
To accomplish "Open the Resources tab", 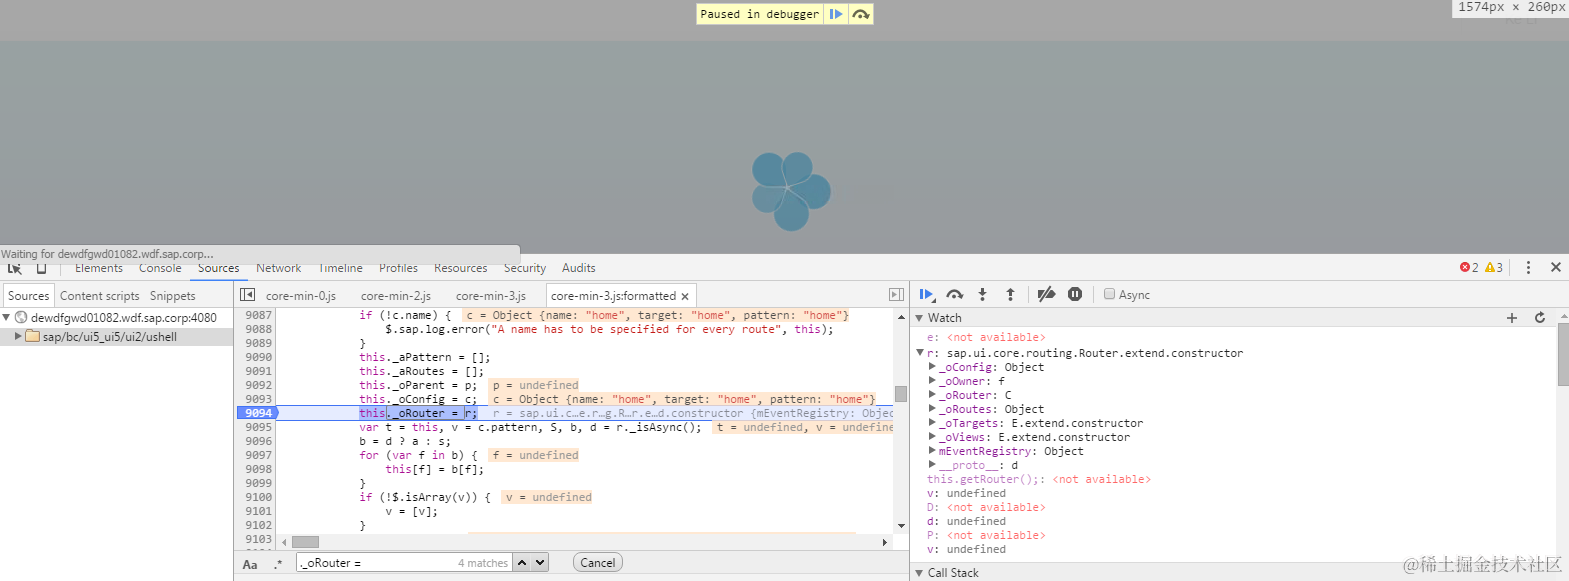I will 460,268.
